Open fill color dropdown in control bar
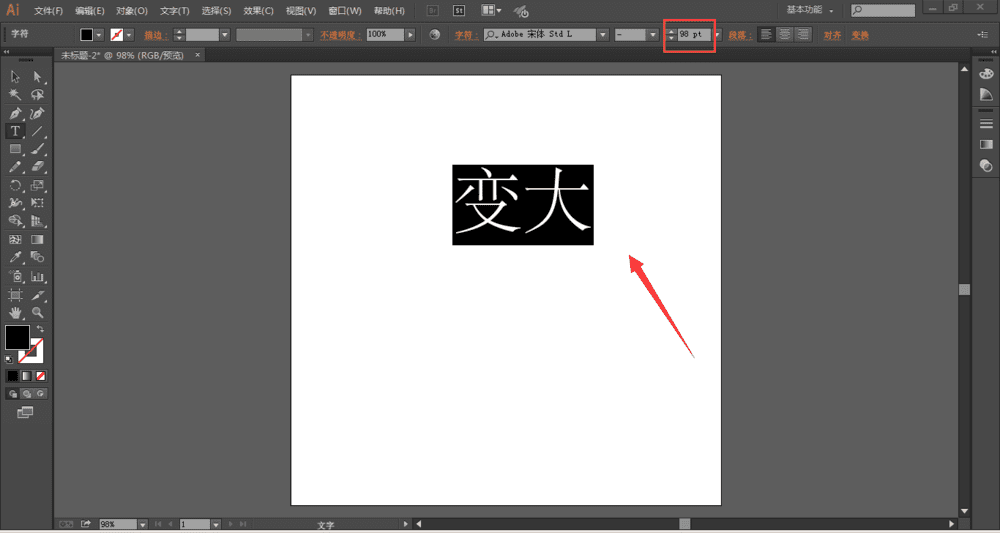1000x533 pixels. coord(99,35)
